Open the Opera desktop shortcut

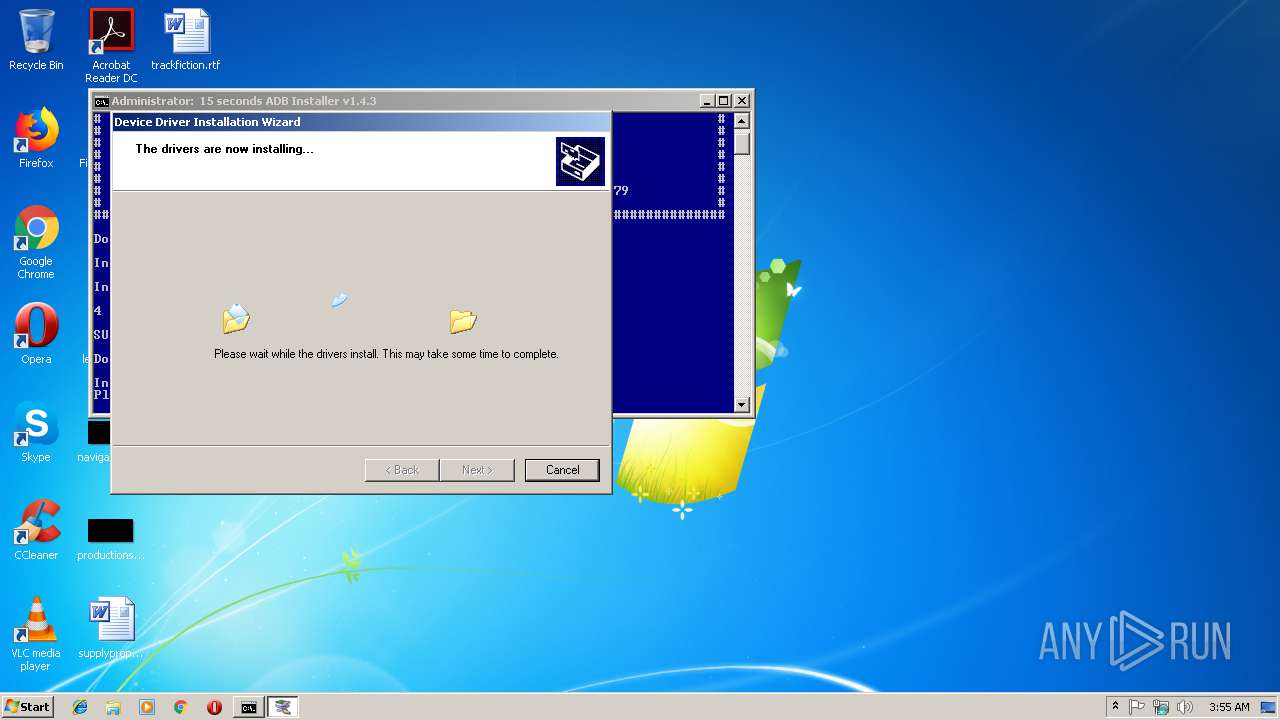click(36, 334)
